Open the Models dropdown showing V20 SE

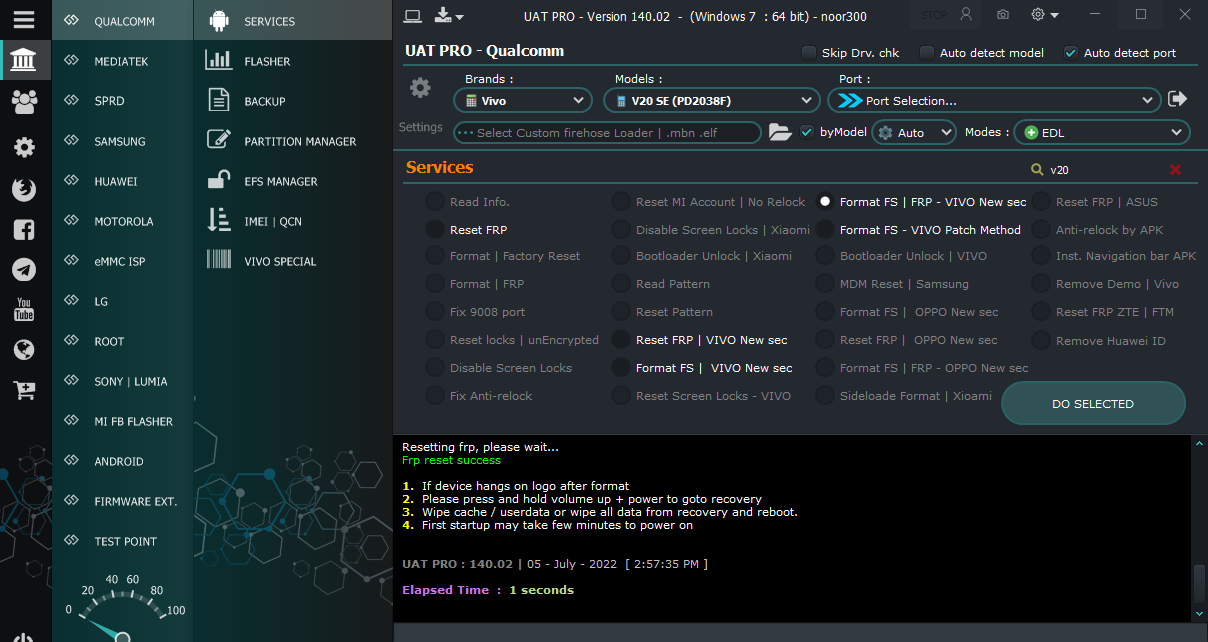click(x=712, y=100)
